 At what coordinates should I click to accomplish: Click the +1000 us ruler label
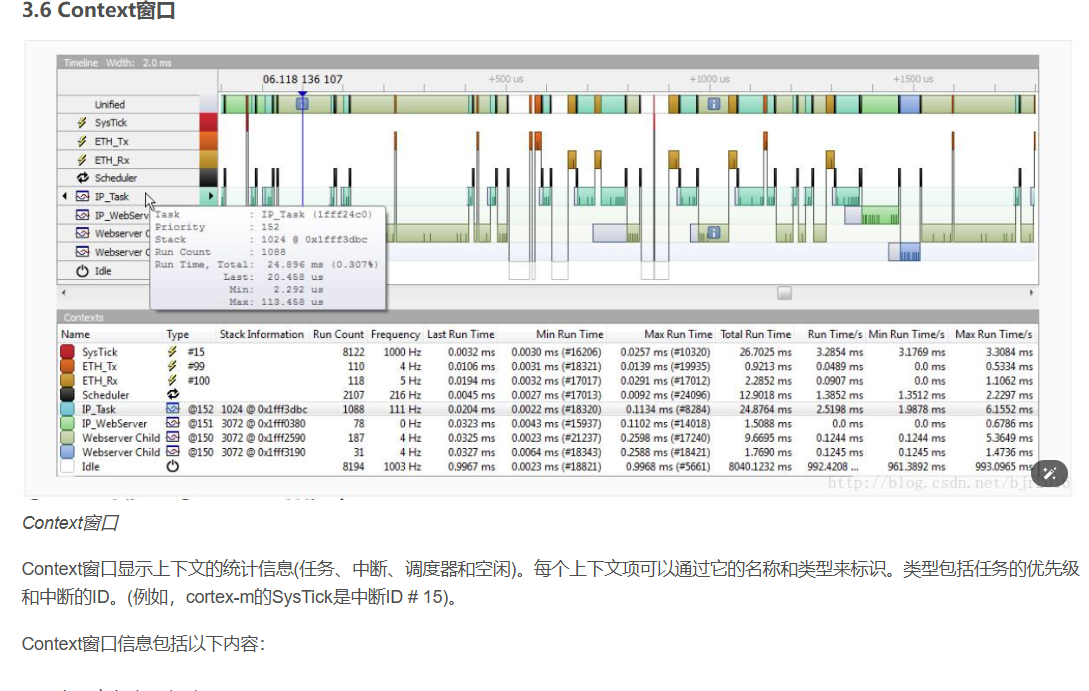[709, 79]
